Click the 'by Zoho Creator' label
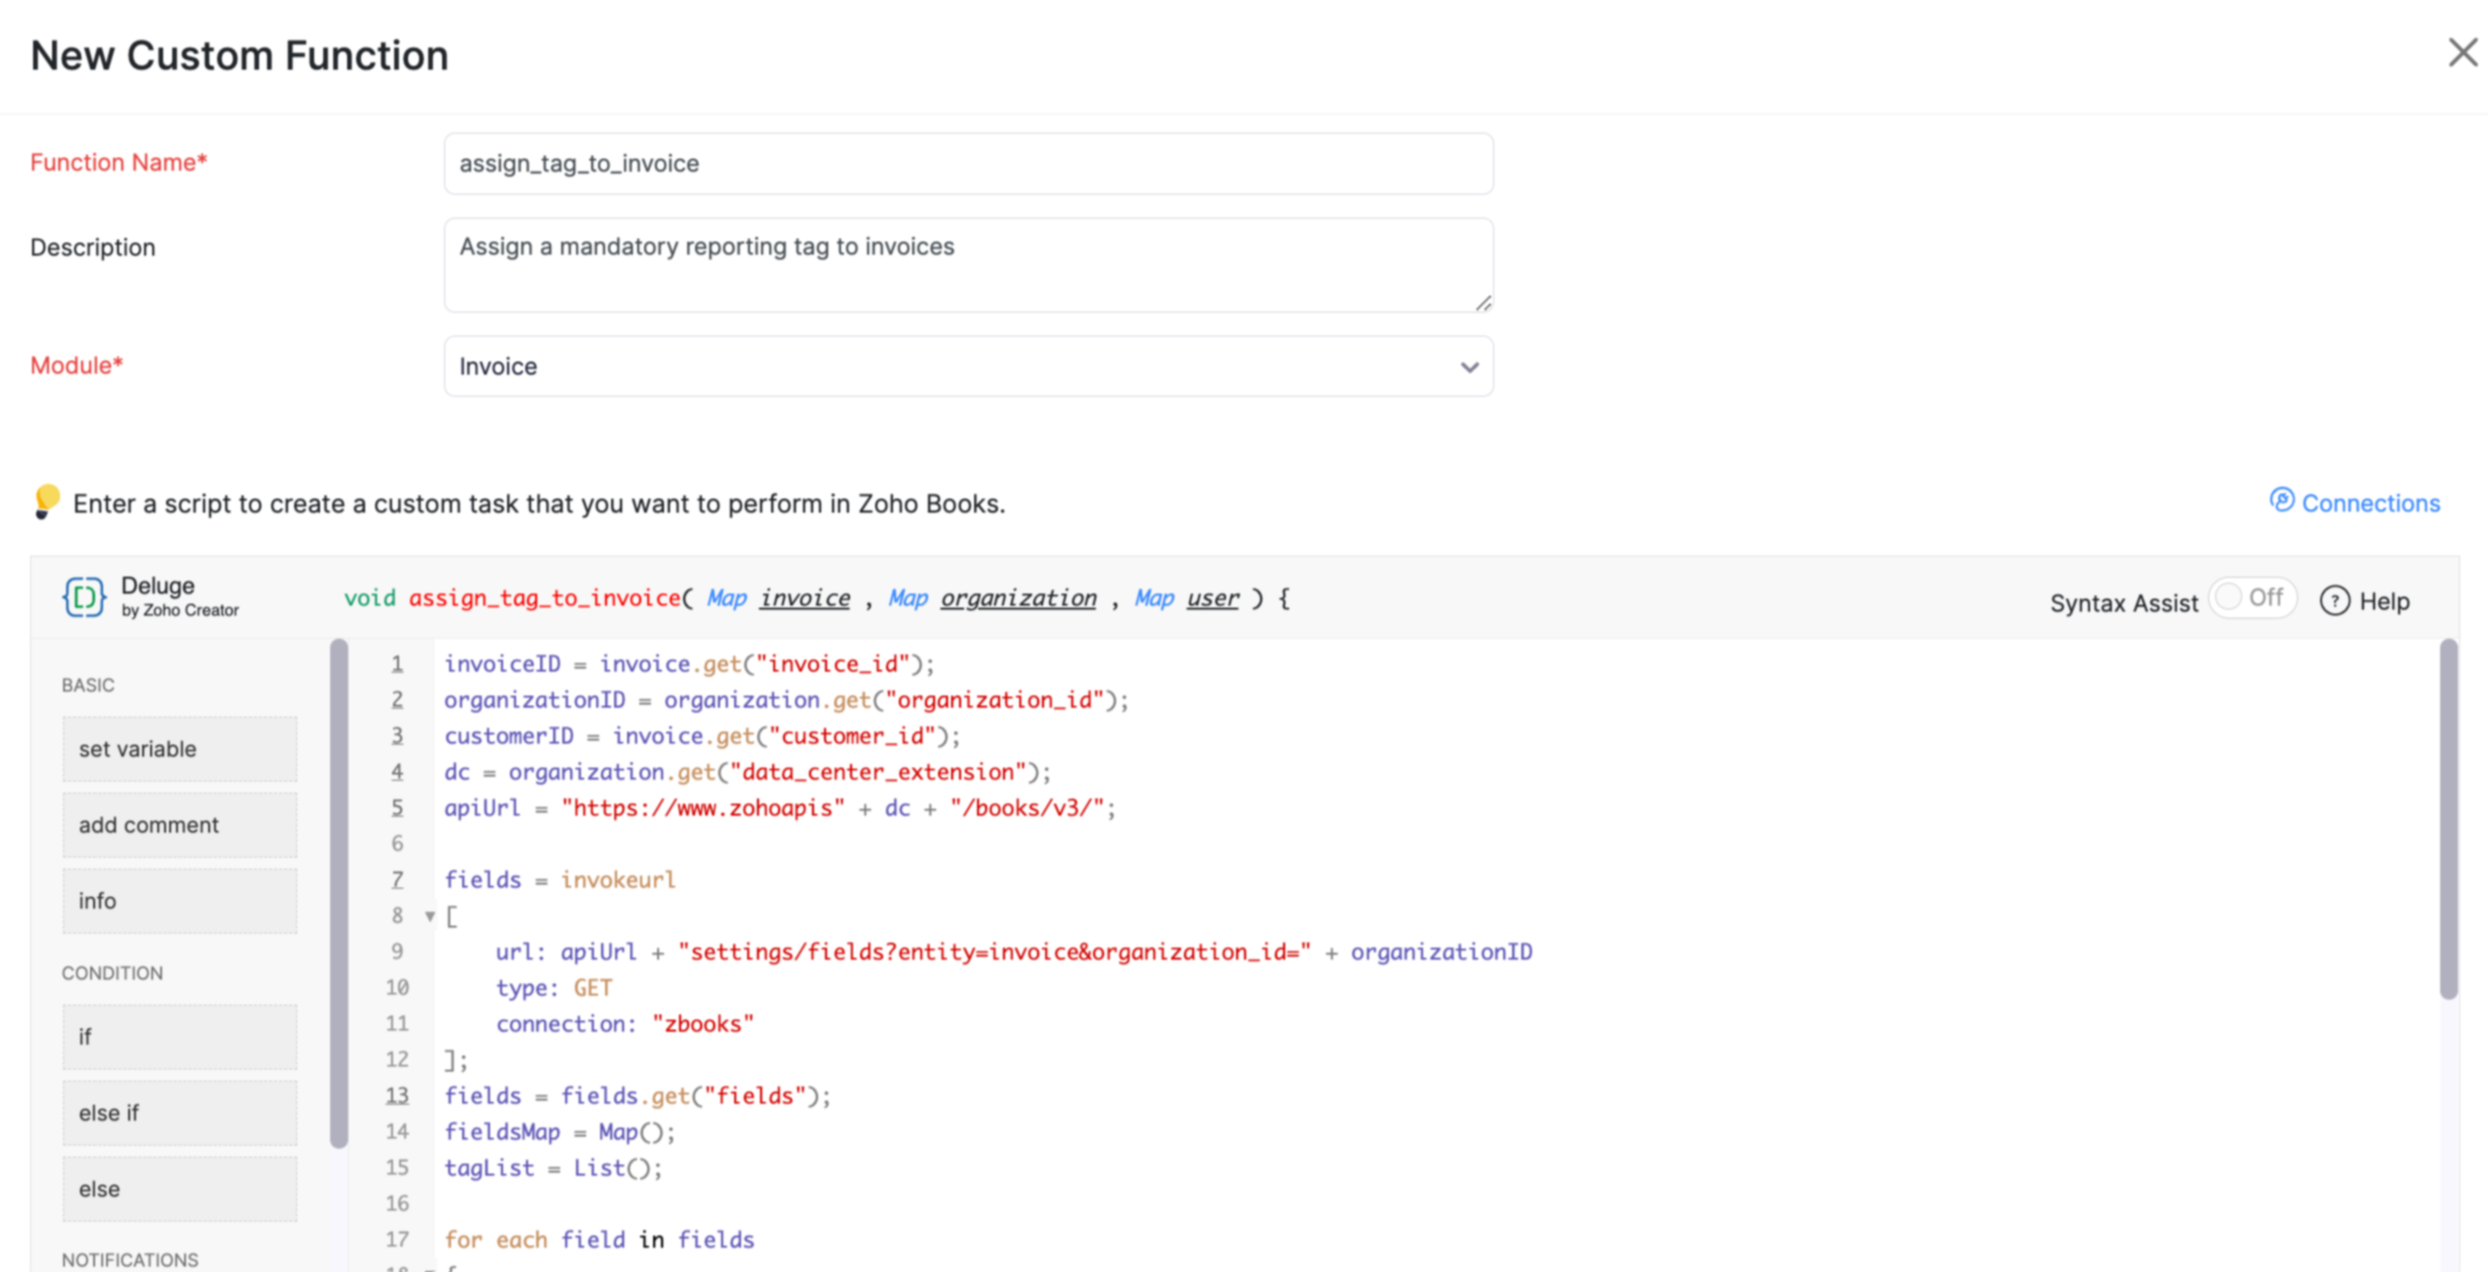The height and width of the screenshot is (1272, 2488). click(180, 610)
